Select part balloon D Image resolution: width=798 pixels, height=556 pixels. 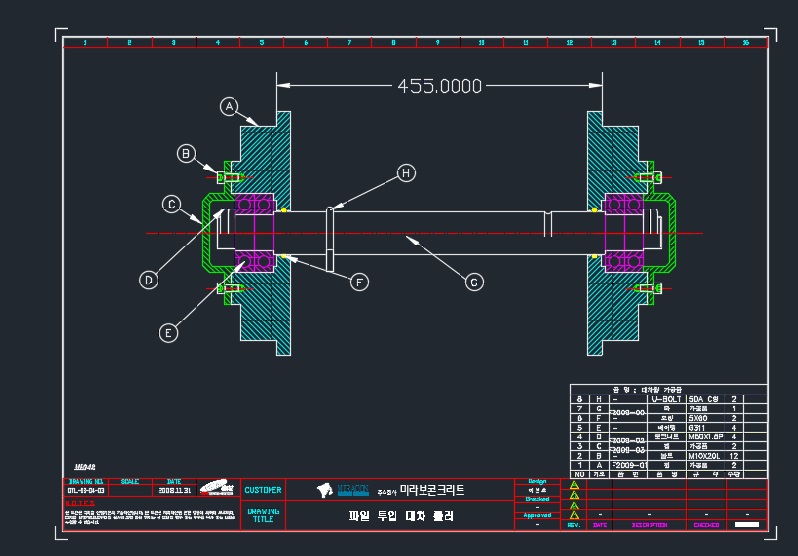click(149, 280)
